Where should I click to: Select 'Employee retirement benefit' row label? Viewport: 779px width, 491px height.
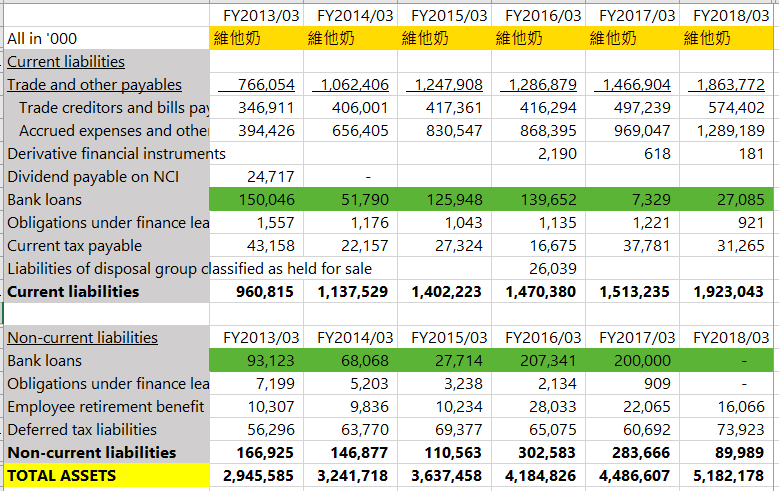click(107, 407)
